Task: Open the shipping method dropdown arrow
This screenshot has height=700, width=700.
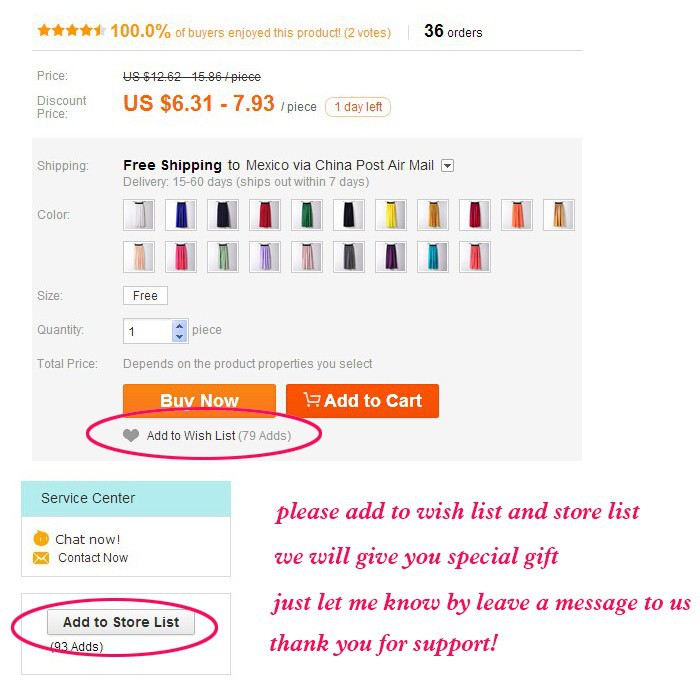Action: point(447,166)
